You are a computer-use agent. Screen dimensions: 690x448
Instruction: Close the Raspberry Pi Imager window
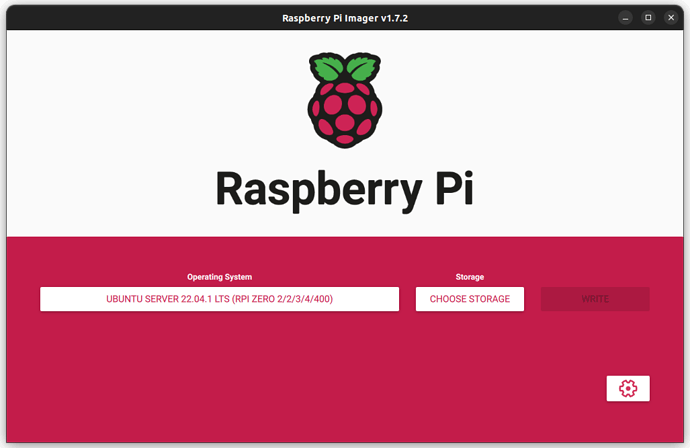(671, 18)
